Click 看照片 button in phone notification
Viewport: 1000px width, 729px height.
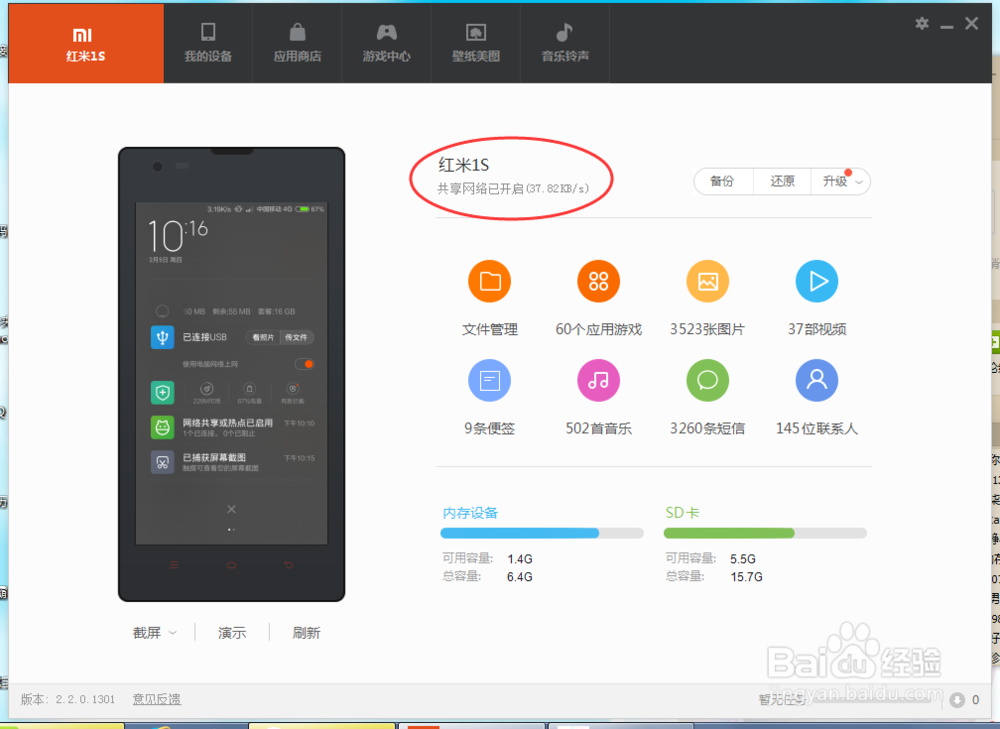263,337
